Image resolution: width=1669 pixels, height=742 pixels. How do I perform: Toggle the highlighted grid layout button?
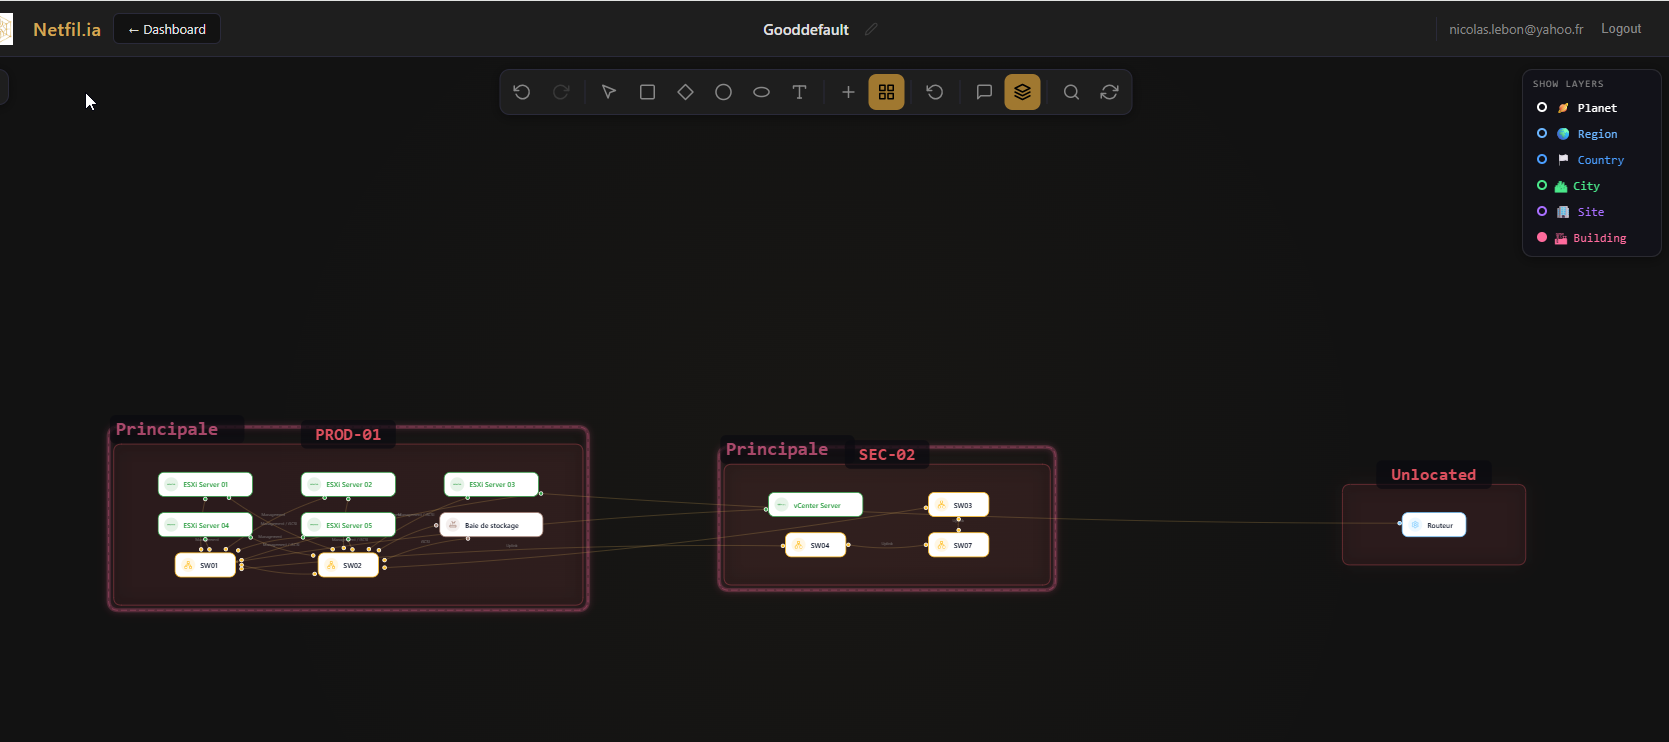pos(886,92)
